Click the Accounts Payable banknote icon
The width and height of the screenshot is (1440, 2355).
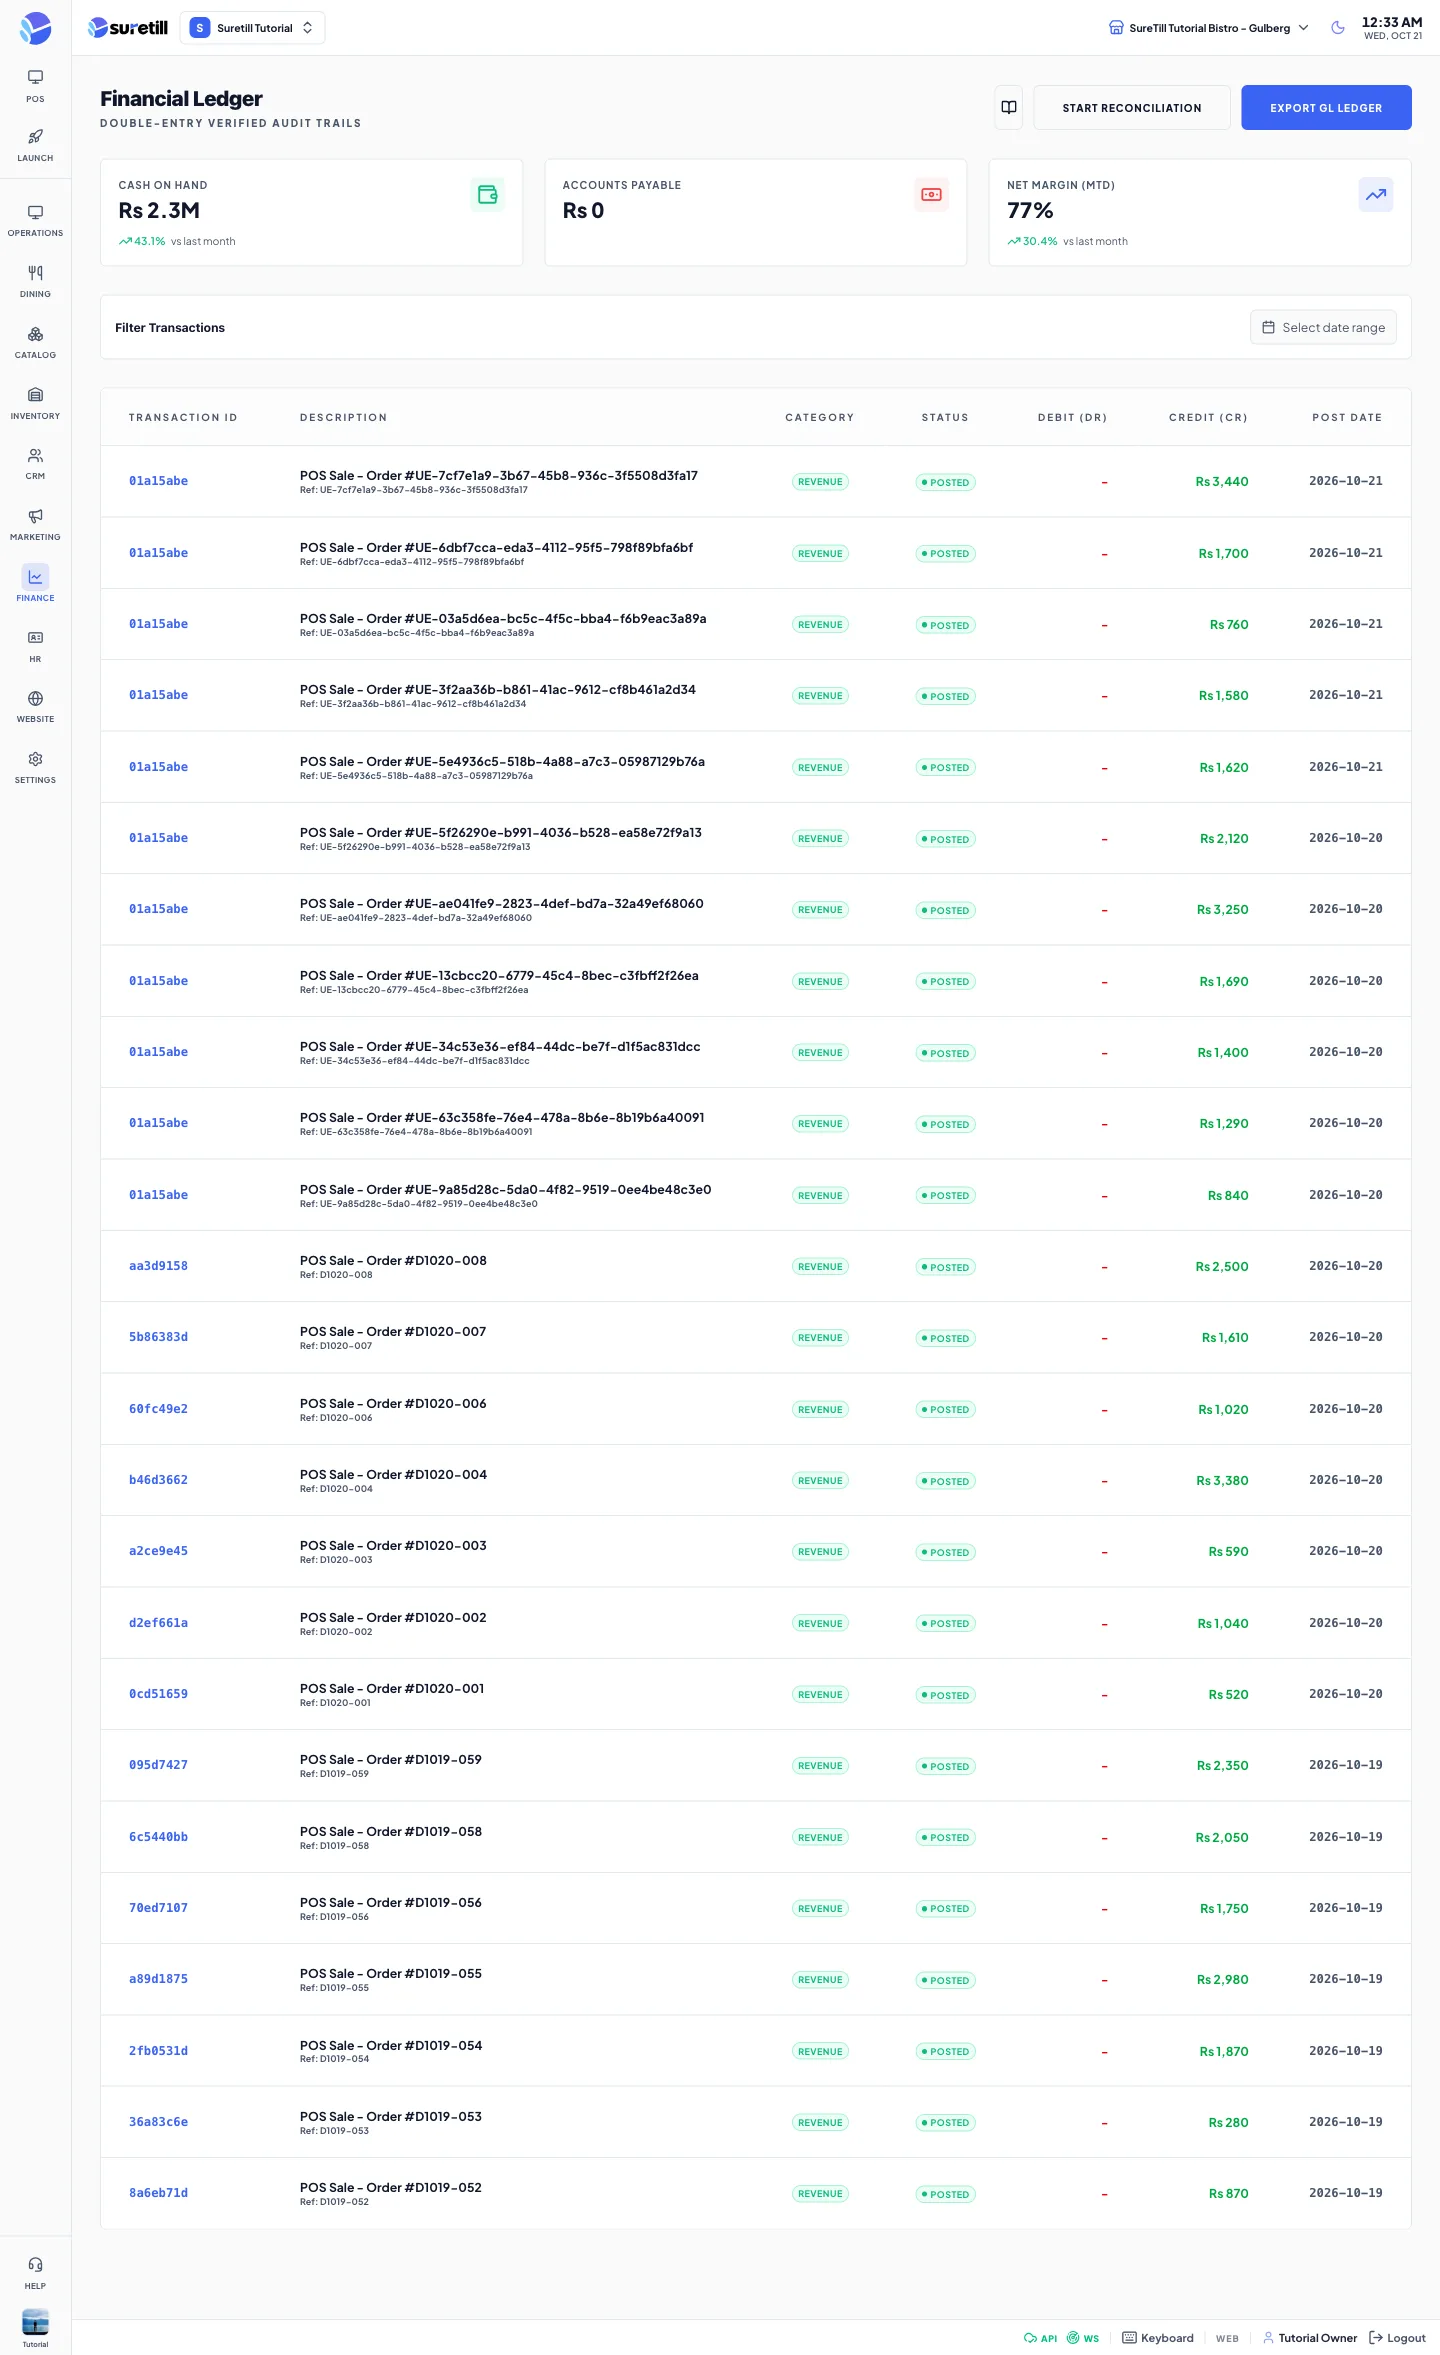coord(931,195)
